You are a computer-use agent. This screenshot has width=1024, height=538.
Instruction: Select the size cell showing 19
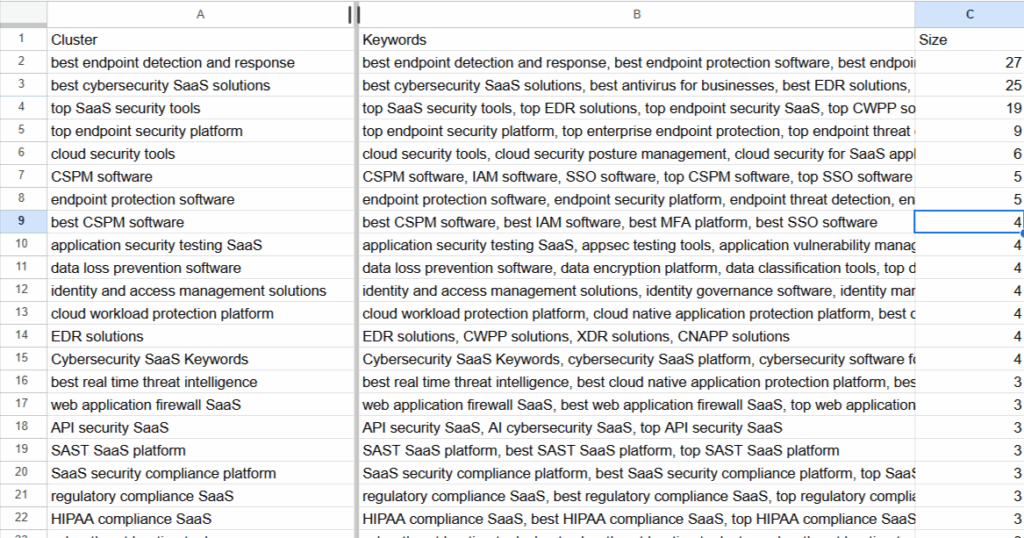point(968,108)
